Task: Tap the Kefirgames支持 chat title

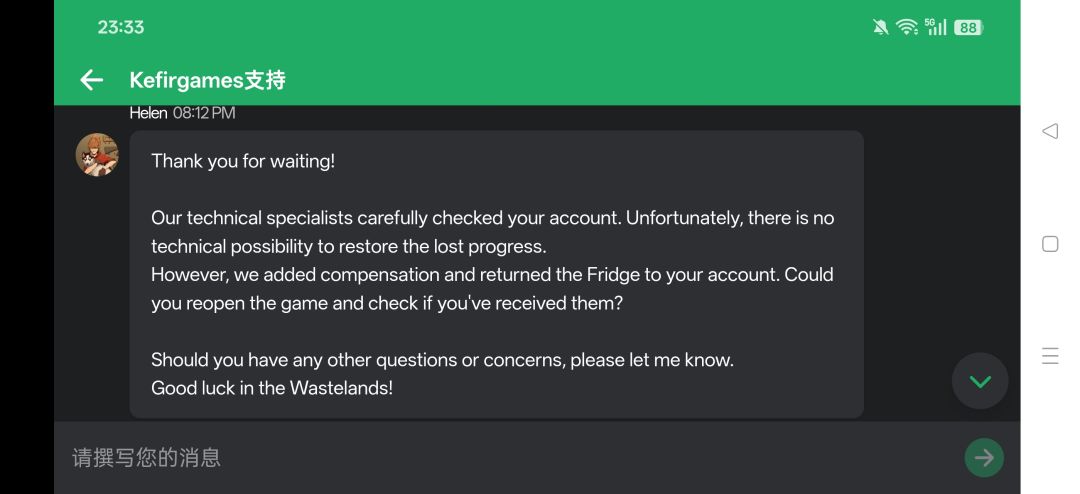Action: pos(208,80)
